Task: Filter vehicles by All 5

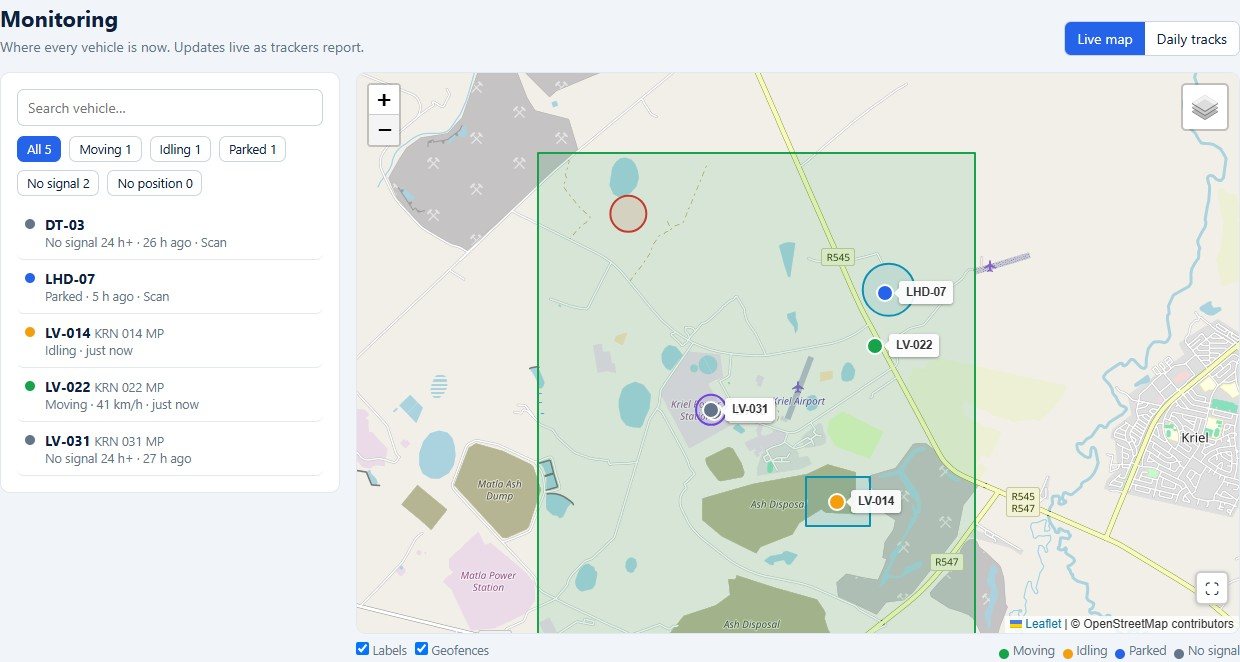Action: coord(39,150)
